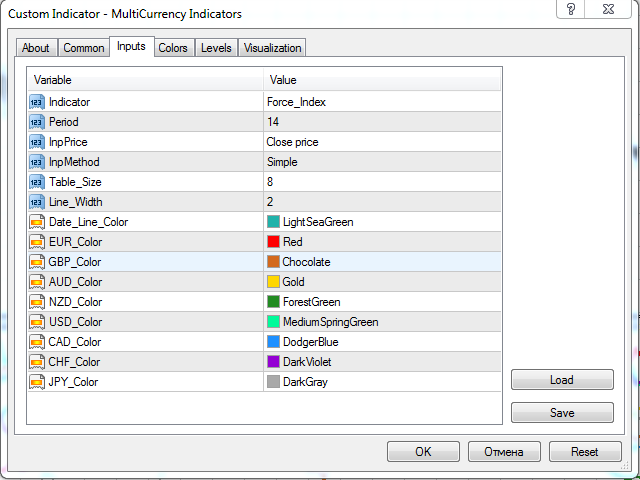Click the MediumSpringGreen swatch for USD_Color
Screen dimensions: 640x480
click(273, 322)
